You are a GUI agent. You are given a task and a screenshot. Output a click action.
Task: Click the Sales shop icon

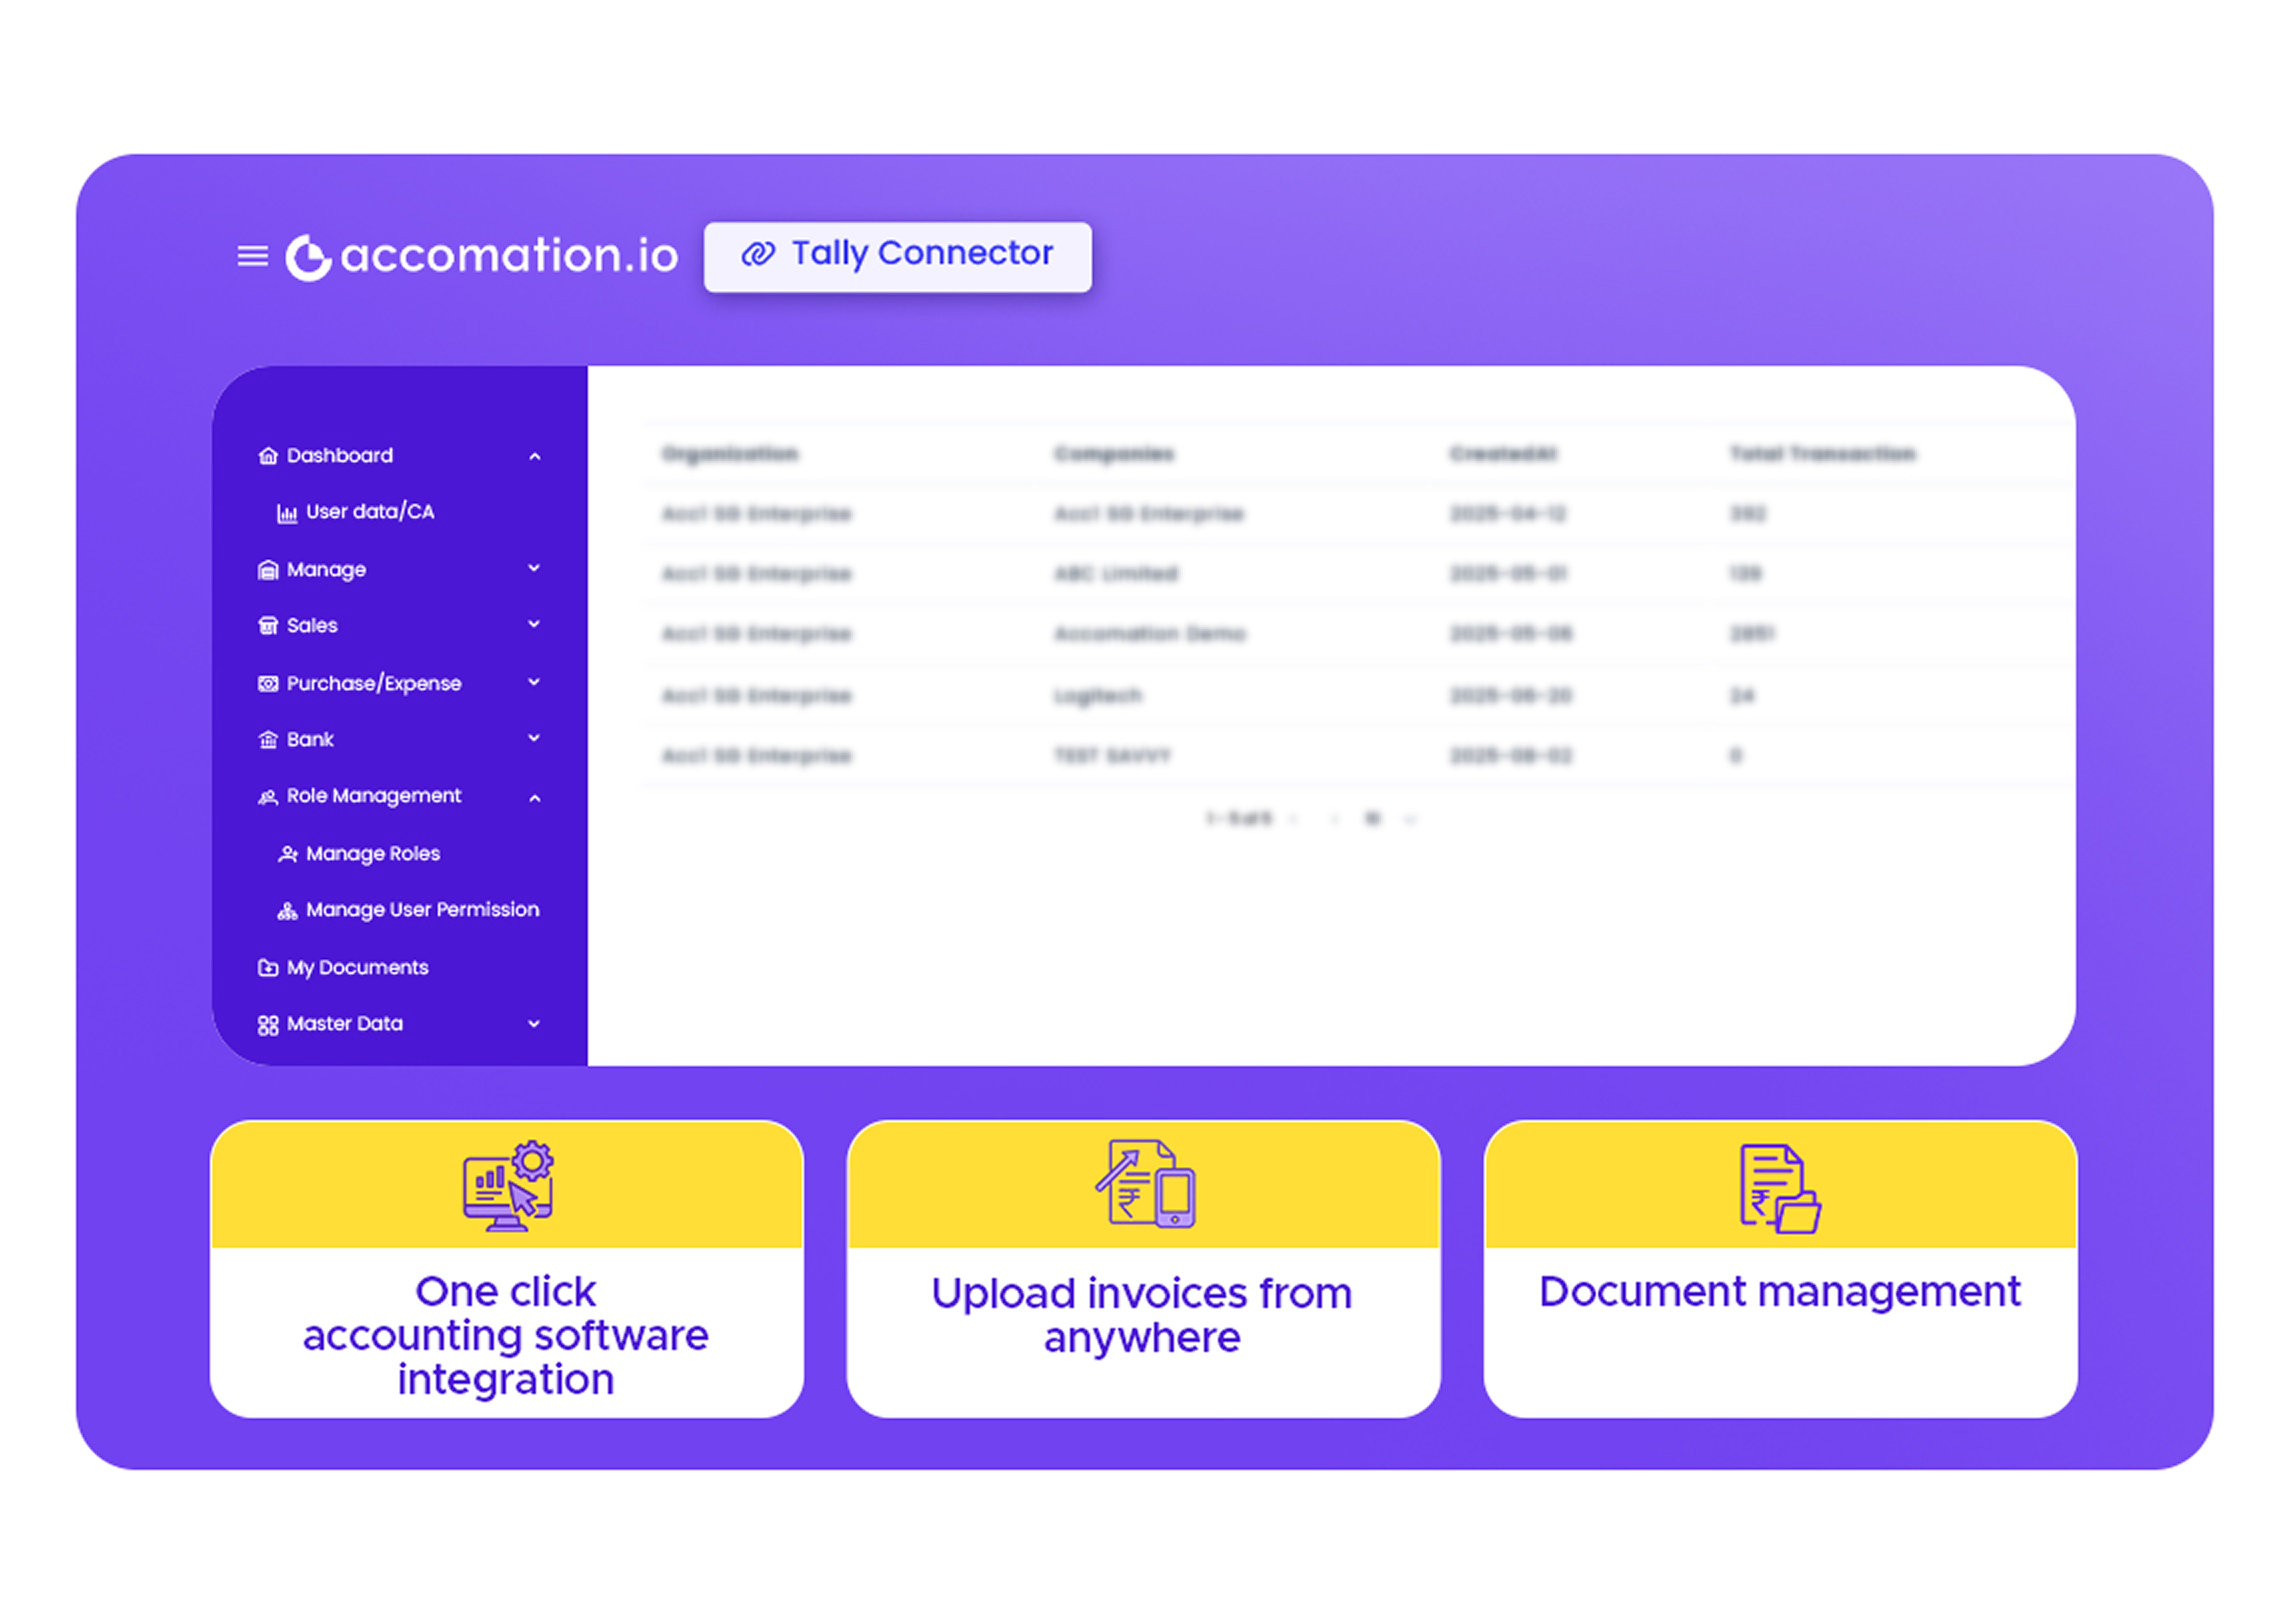[x=268, y=626]
